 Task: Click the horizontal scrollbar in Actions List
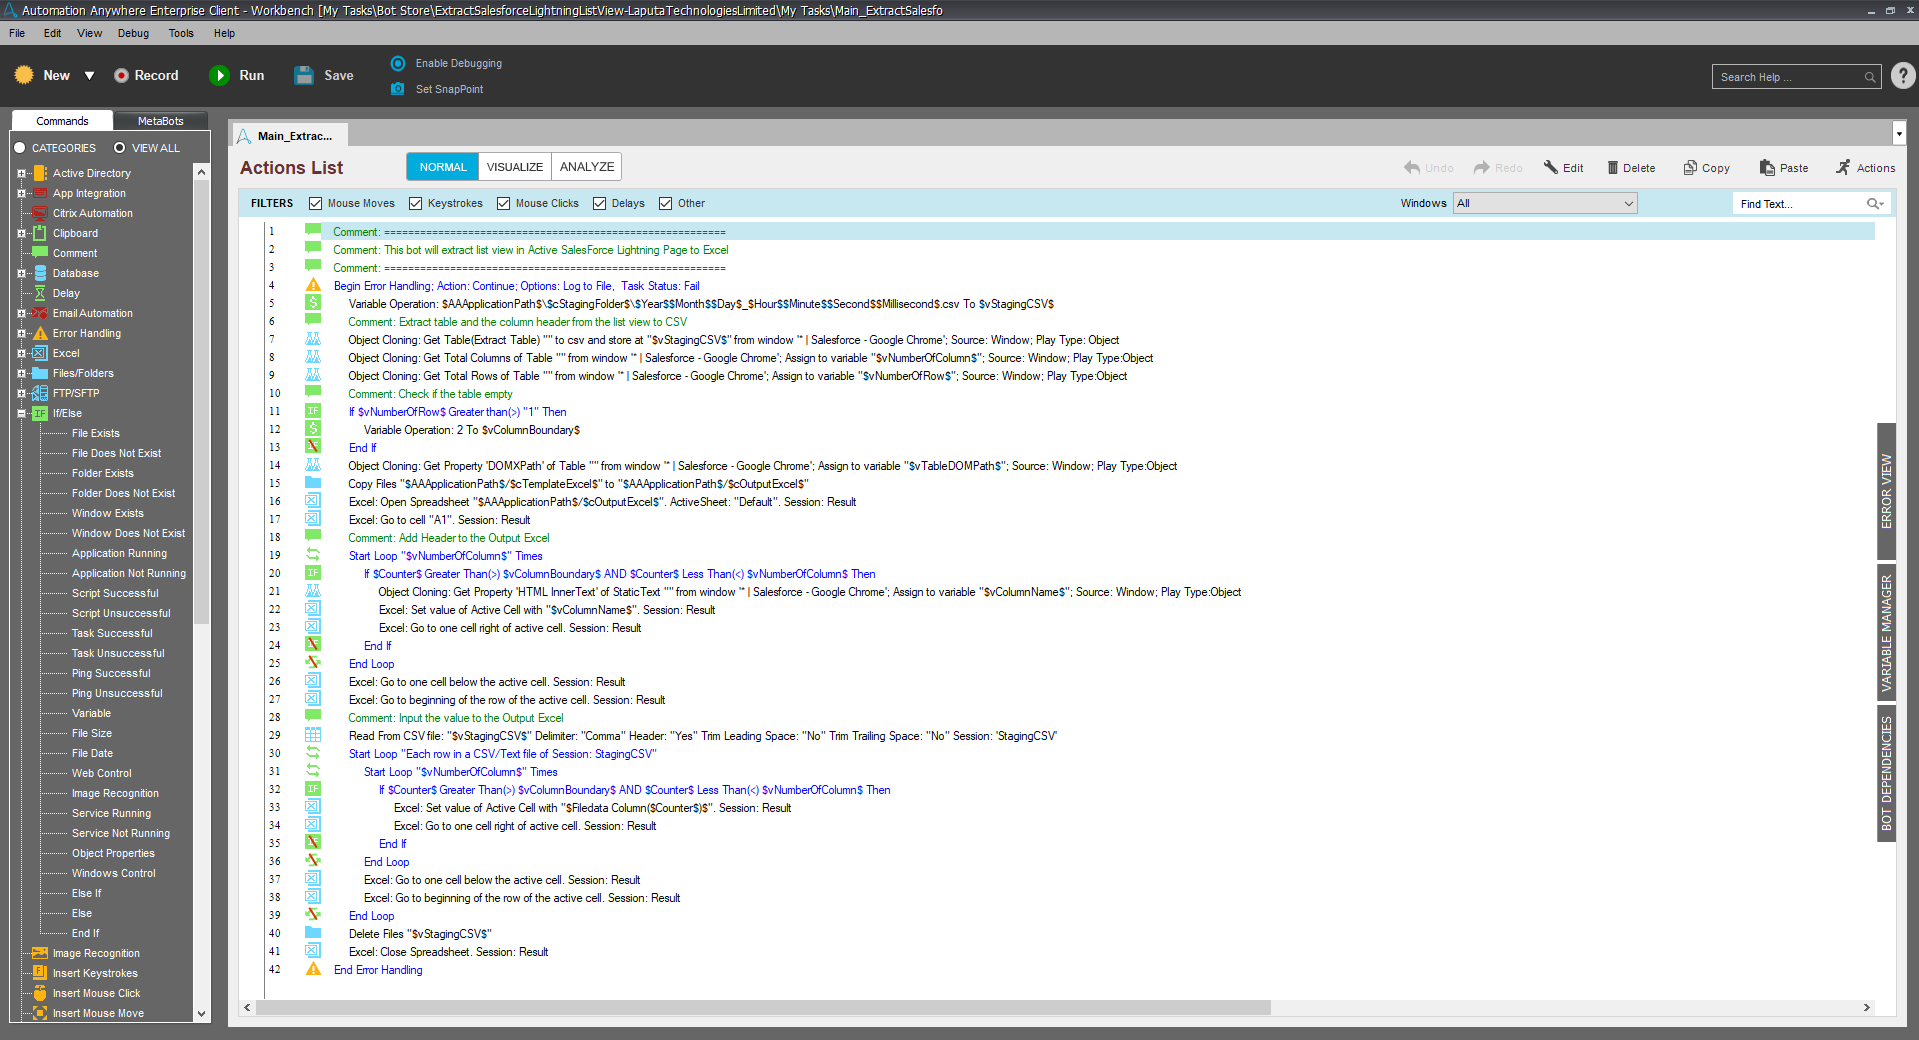[763, 1007]
